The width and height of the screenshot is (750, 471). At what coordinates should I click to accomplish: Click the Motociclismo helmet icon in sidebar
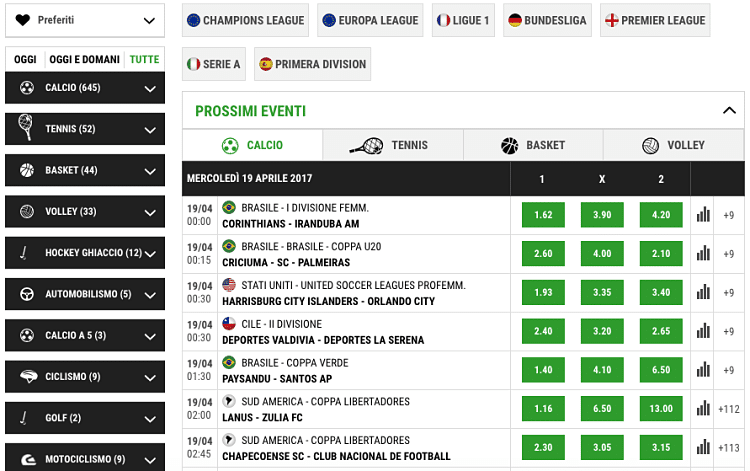pyautogui.click(x=26, y=459)
